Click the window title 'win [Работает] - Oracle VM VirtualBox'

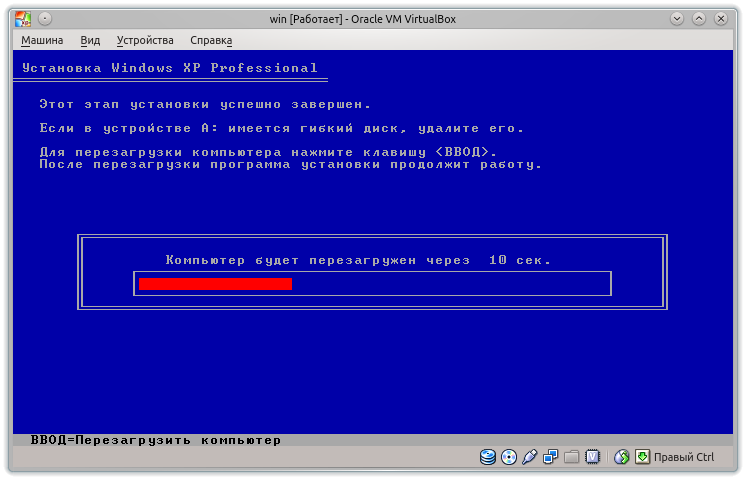(x=363, y=19)
